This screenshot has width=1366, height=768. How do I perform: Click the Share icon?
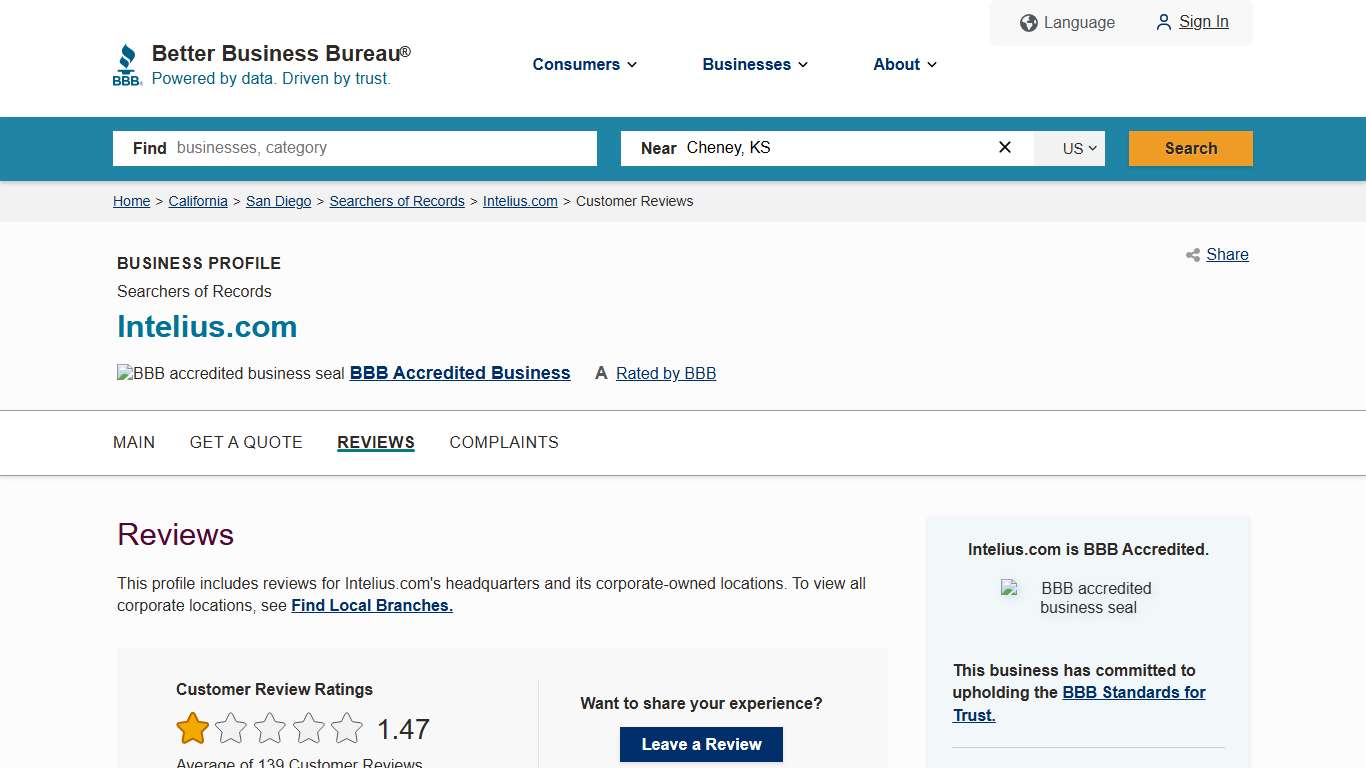pos(1192,255)
